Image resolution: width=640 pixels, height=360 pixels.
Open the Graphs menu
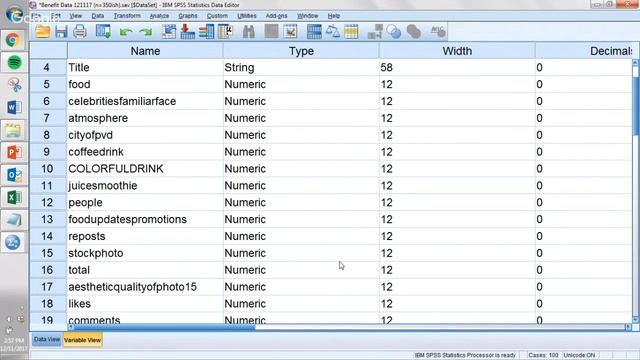(188, 16)
